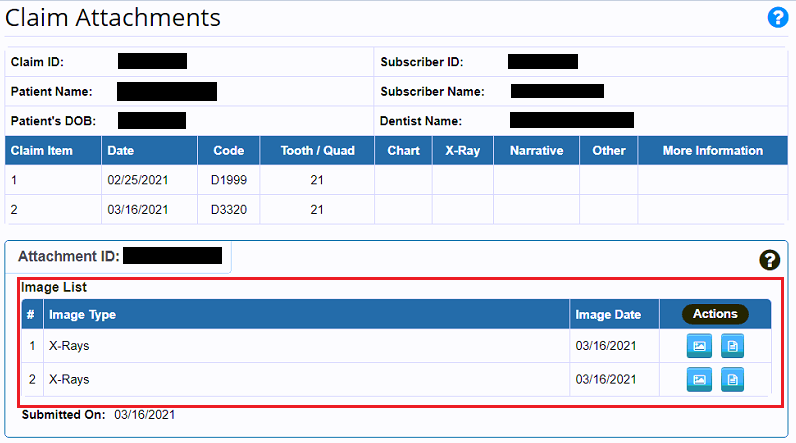Click the Narrative column header
The image size is (796, 443).
(x=536, y=151)
